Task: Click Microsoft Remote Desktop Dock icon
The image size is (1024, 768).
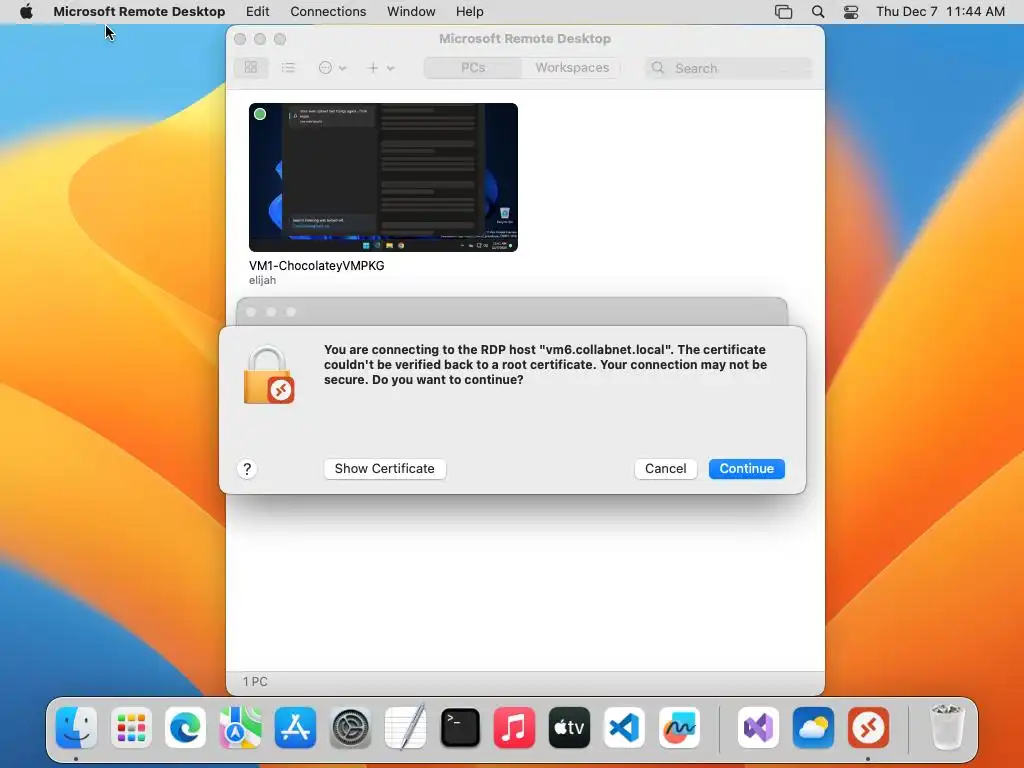Action: click(x=868, y=727)
